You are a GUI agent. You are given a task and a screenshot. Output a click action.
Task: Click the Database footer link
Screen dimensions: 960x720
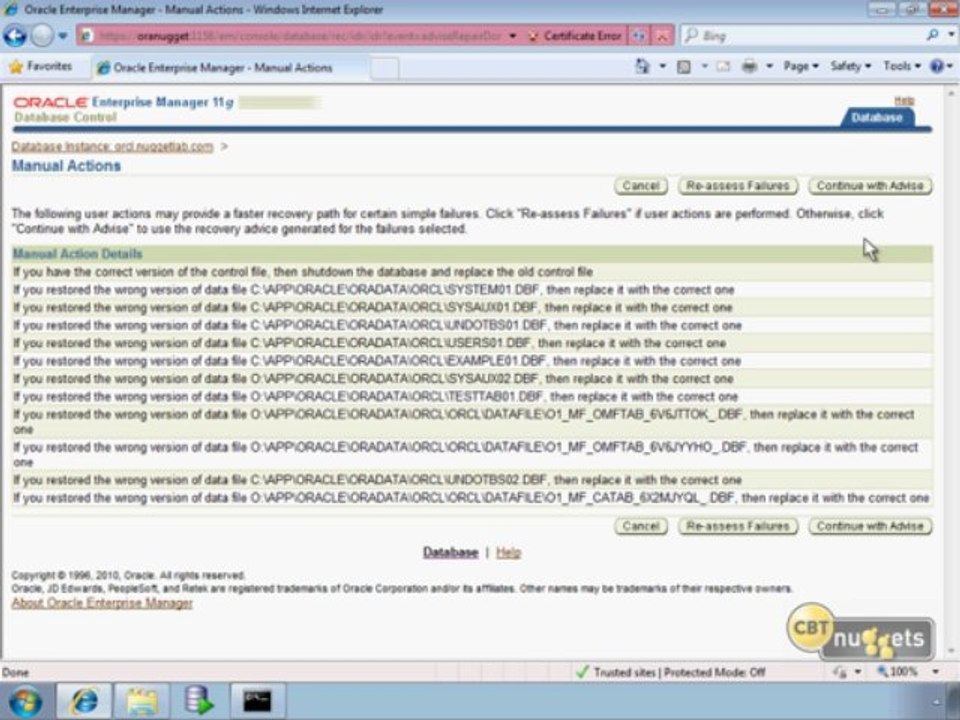pos(451,552)
